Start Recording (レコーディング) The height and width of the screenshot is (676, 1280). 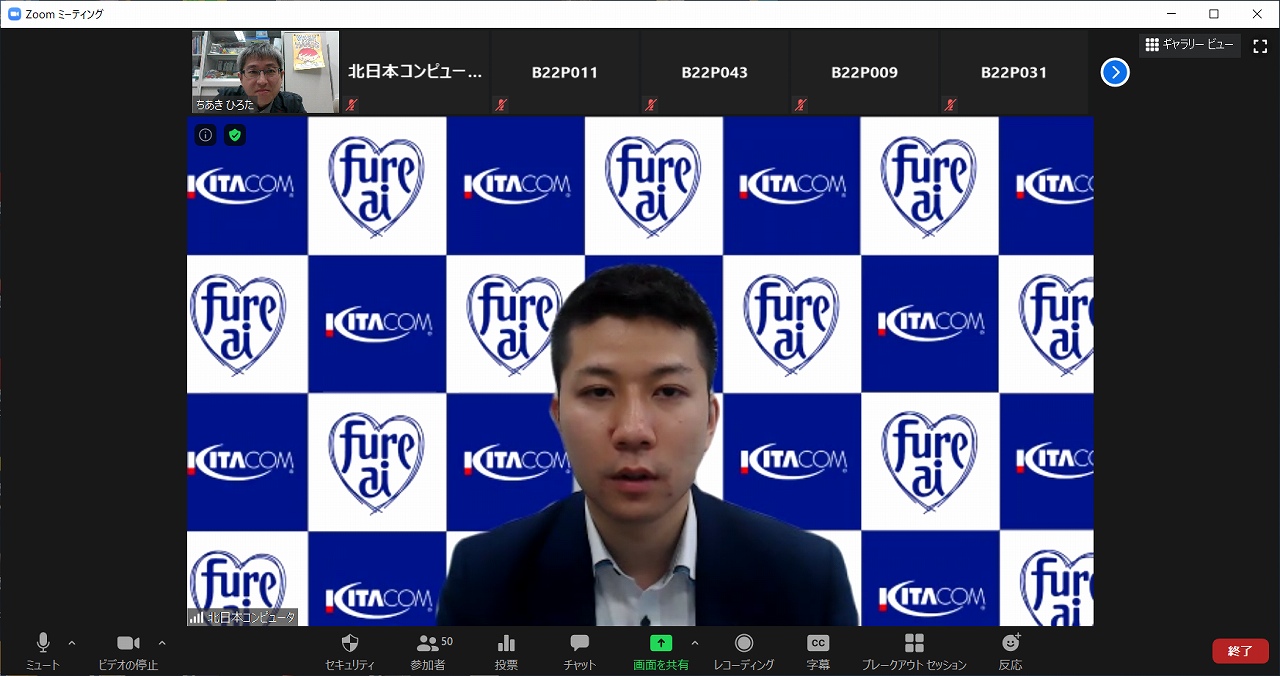[x=743, y=644]
